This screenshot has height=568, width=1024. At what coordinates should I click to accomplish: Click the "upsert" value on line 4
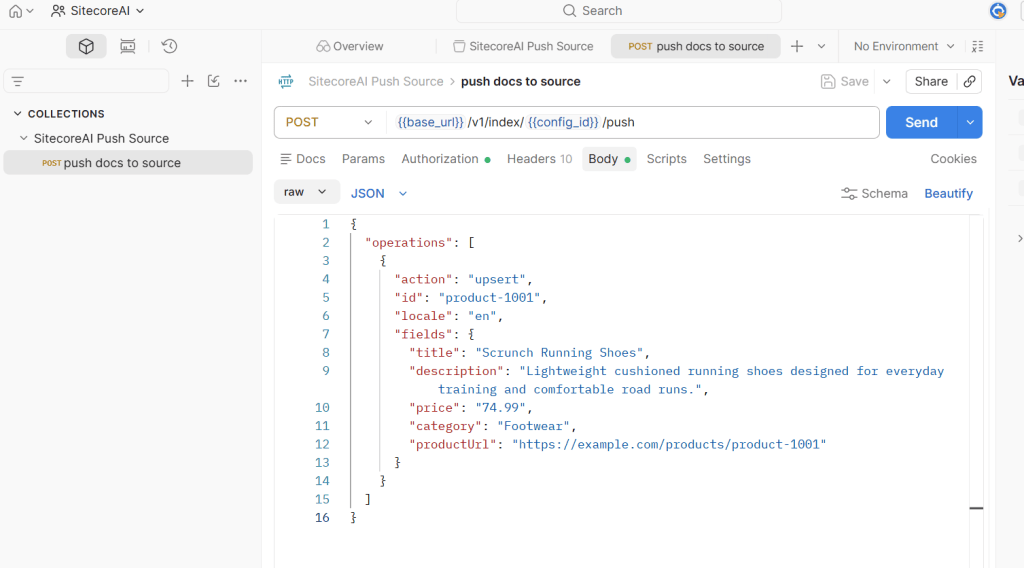pos(497,279)
